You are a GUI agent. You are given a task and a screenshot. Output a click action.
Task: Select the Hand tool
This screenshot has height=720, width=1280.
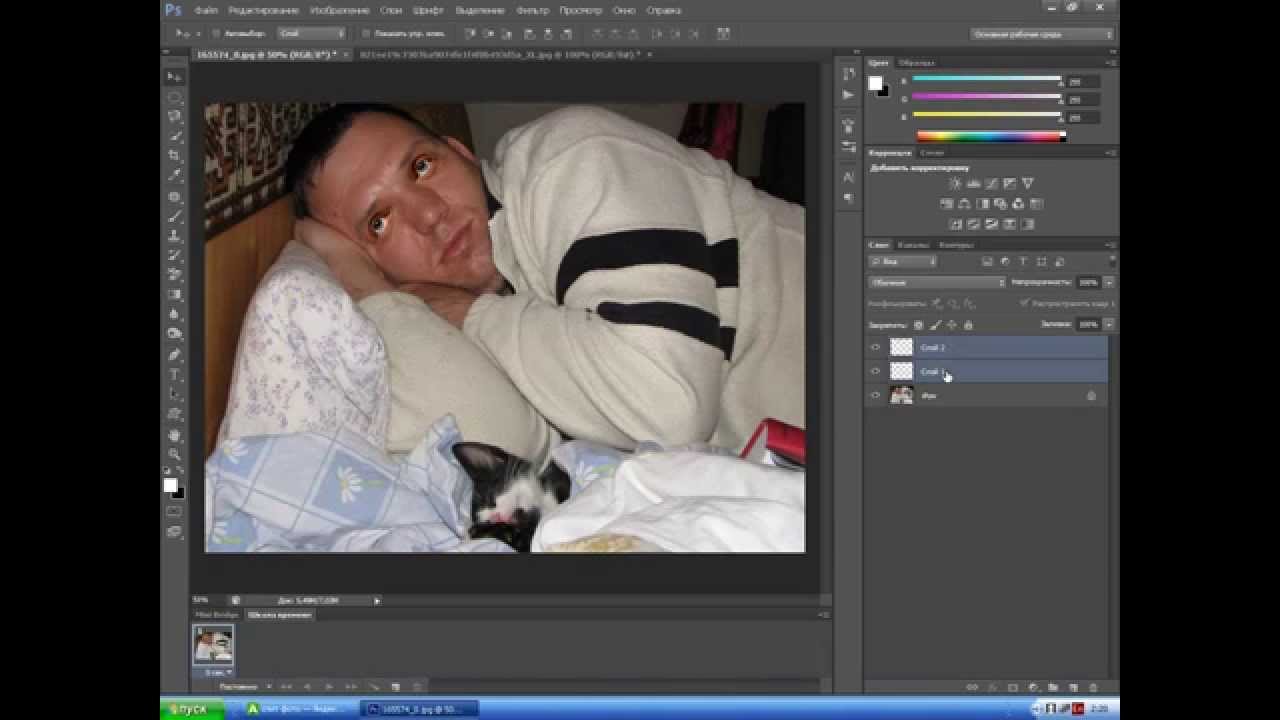click(175, 435)
